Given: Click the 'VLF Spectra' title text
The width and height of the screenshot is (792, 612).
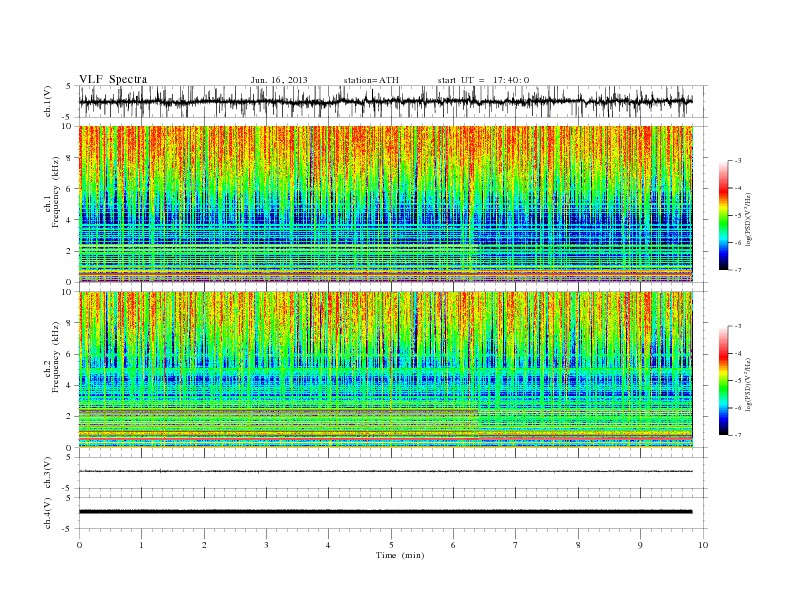Looking at the screenshot, I should [113, 79].
